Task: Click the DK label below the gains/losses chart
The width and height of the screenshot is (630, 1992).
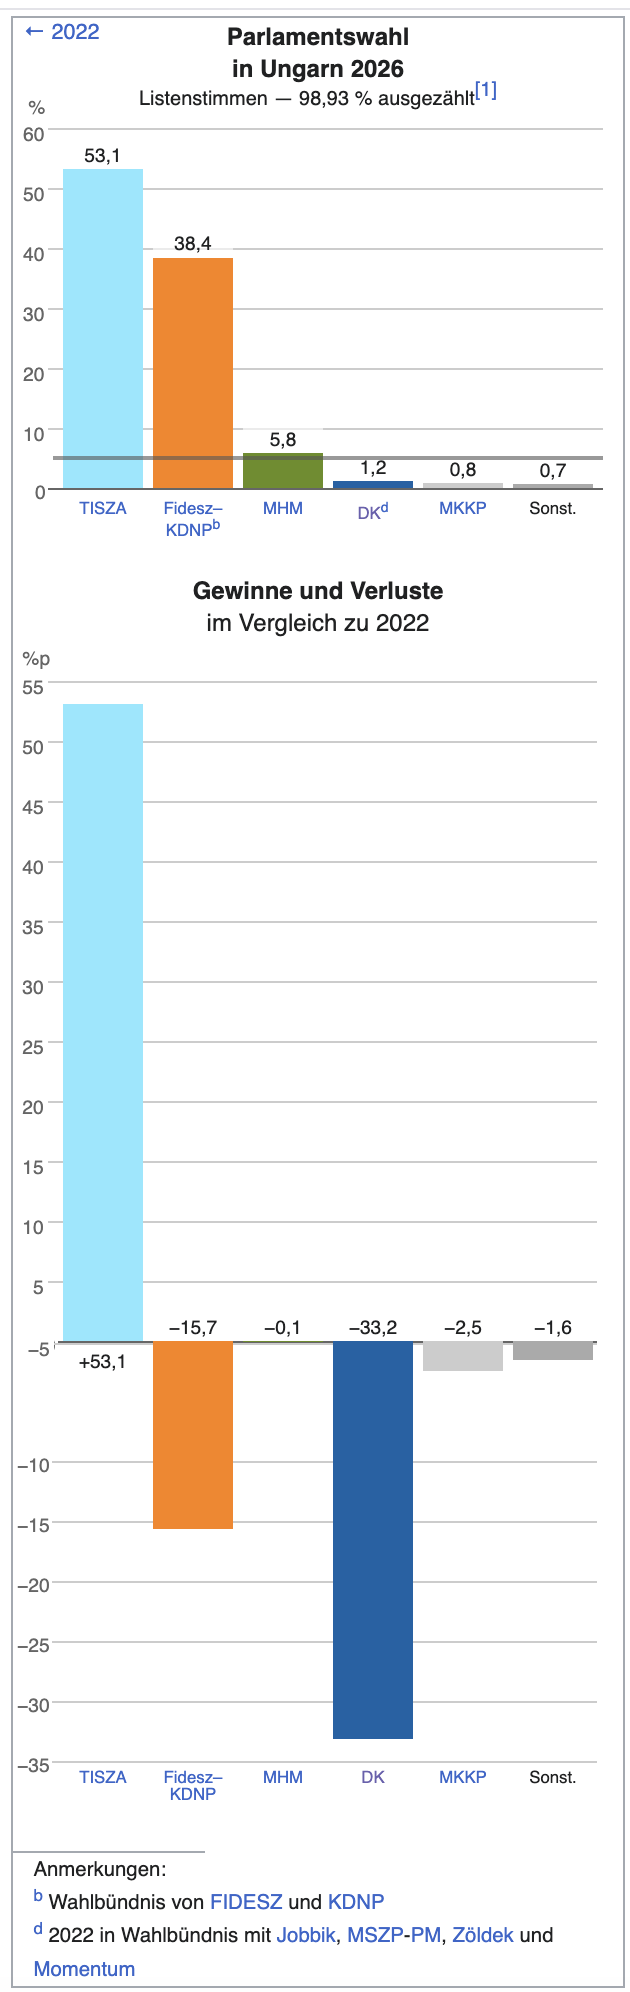Action: click(373, 1777)
